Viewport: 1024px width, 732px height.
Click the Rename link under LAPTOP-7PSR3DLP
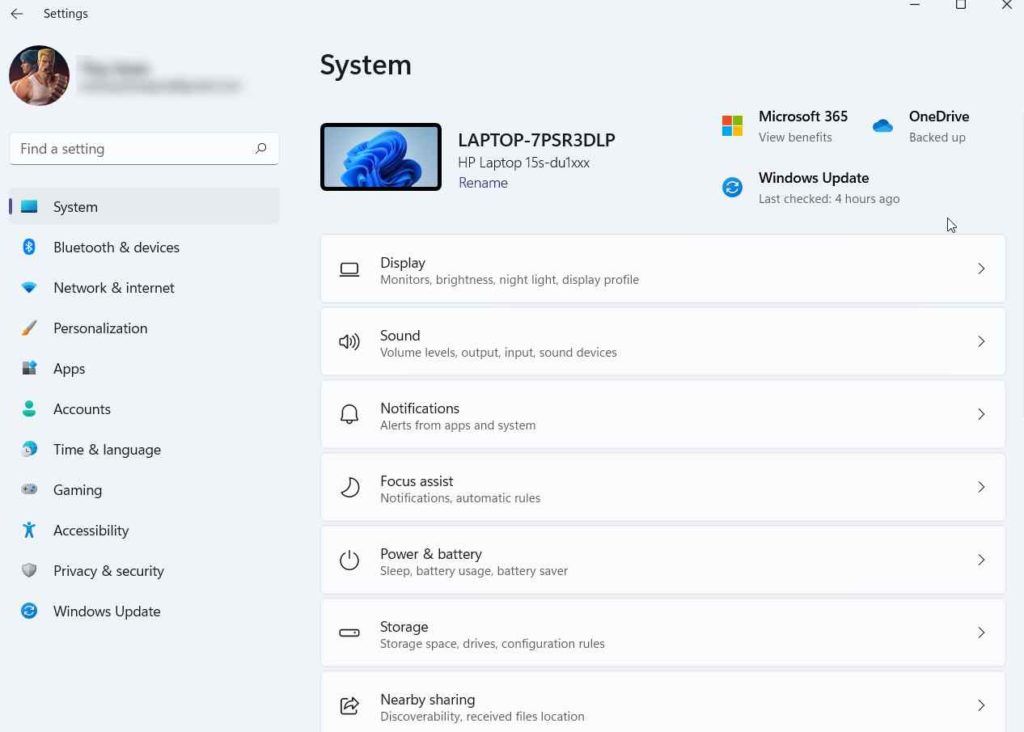pos(483,183)
